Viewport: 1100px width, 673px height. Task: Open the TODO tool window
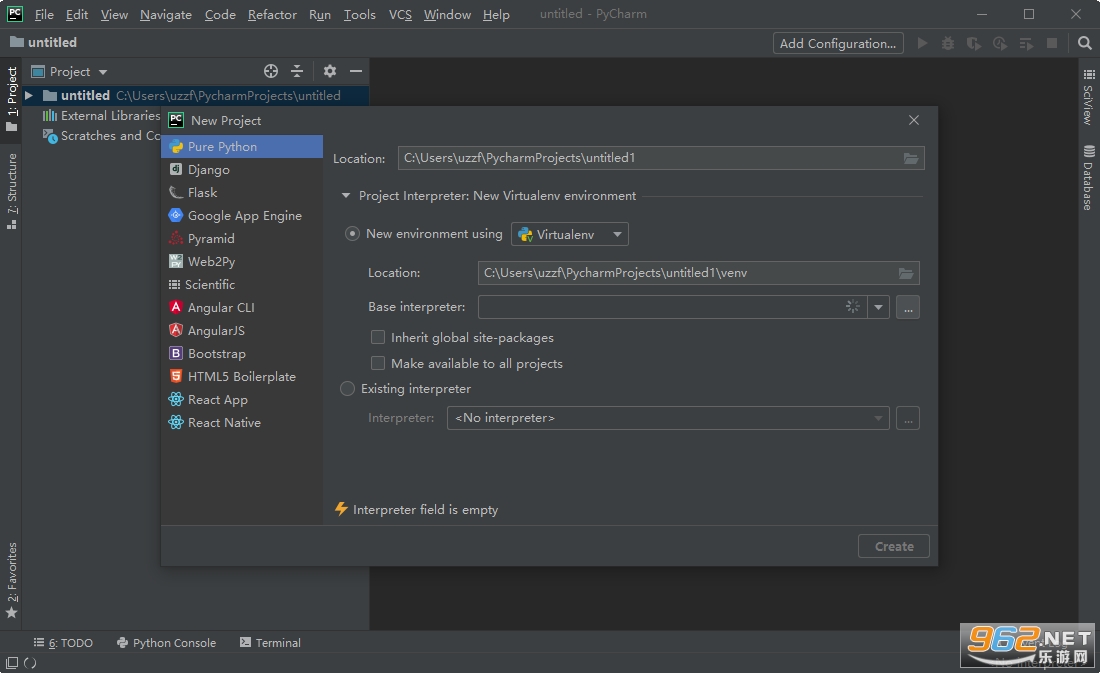63,643
